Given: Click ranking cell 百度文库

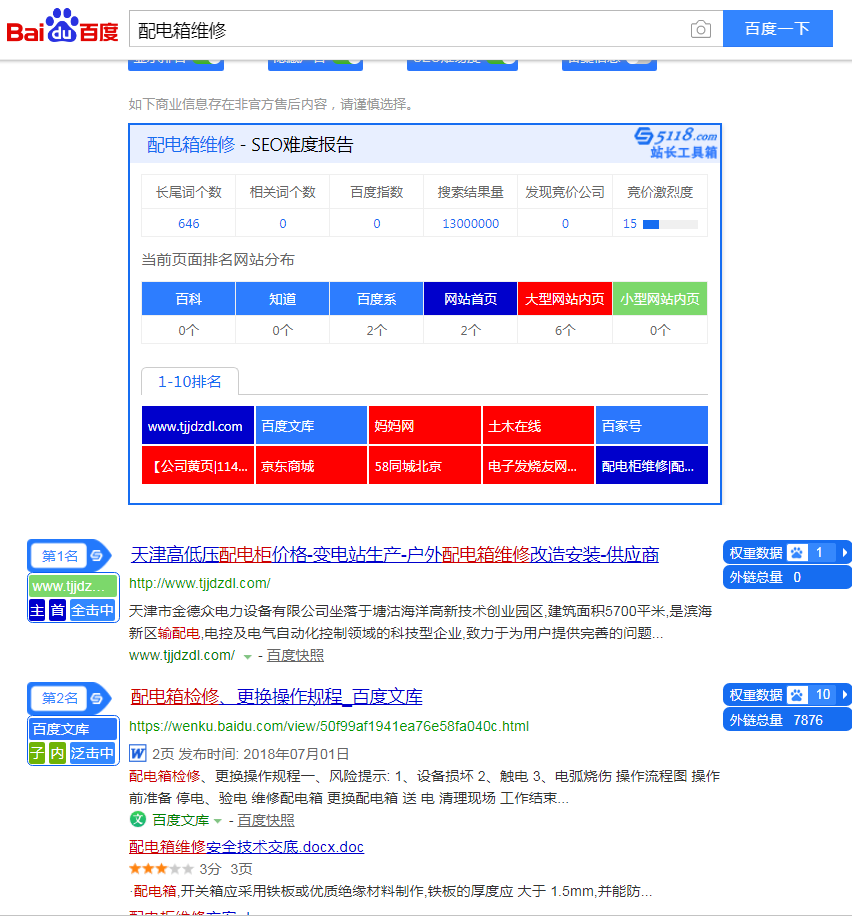Looking at the screenshot, I should pyautogui.click(x=311, y=425).
